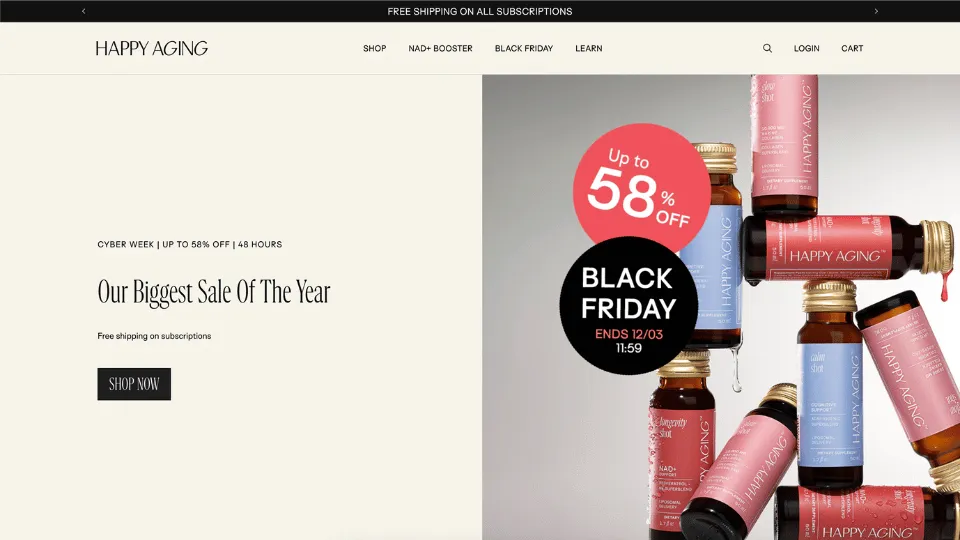This screenshot has width=960, height=540.
Task: Open the SHOP menu item
Action: tap(375, 48)
